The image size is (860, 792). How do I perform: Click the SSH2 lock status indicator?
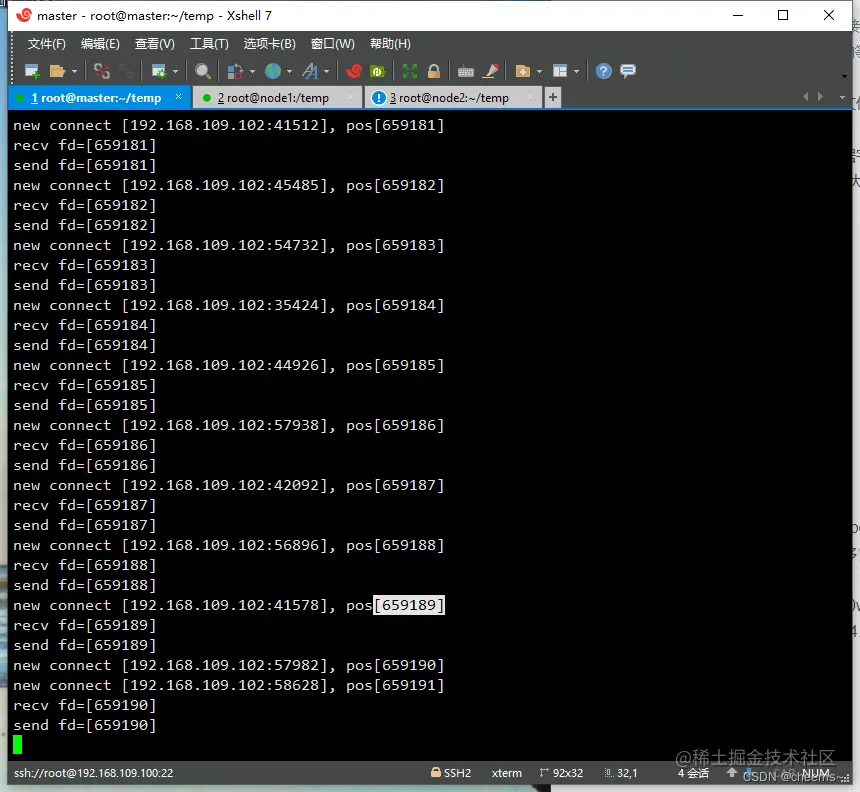coord(451,773)
